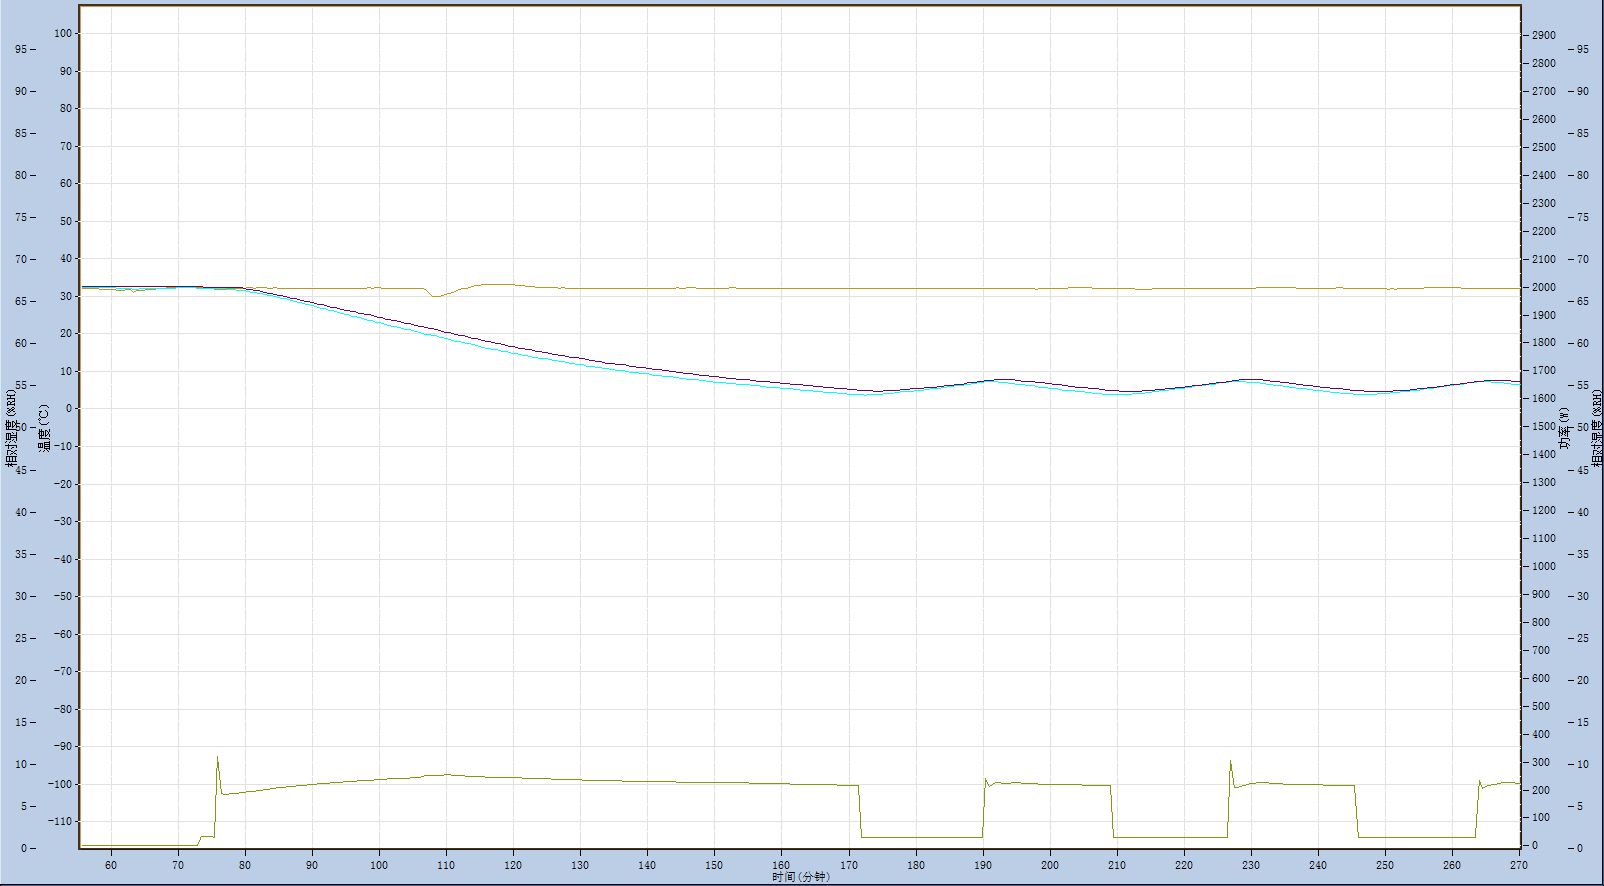The width and height of the screenshot is (1604, 886).
Task: Click the -50 label on the temperature axis
Action: (63, 596)
